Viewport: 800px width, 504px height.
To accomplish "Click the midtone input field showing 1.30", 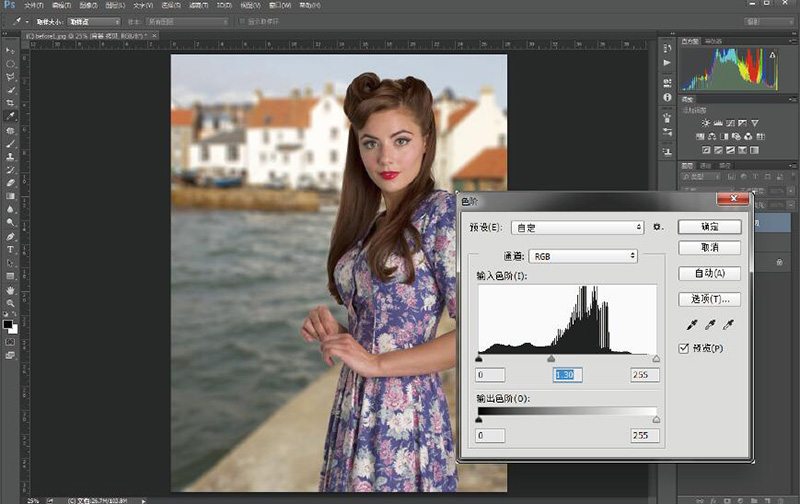I will [x=569, y=375].
